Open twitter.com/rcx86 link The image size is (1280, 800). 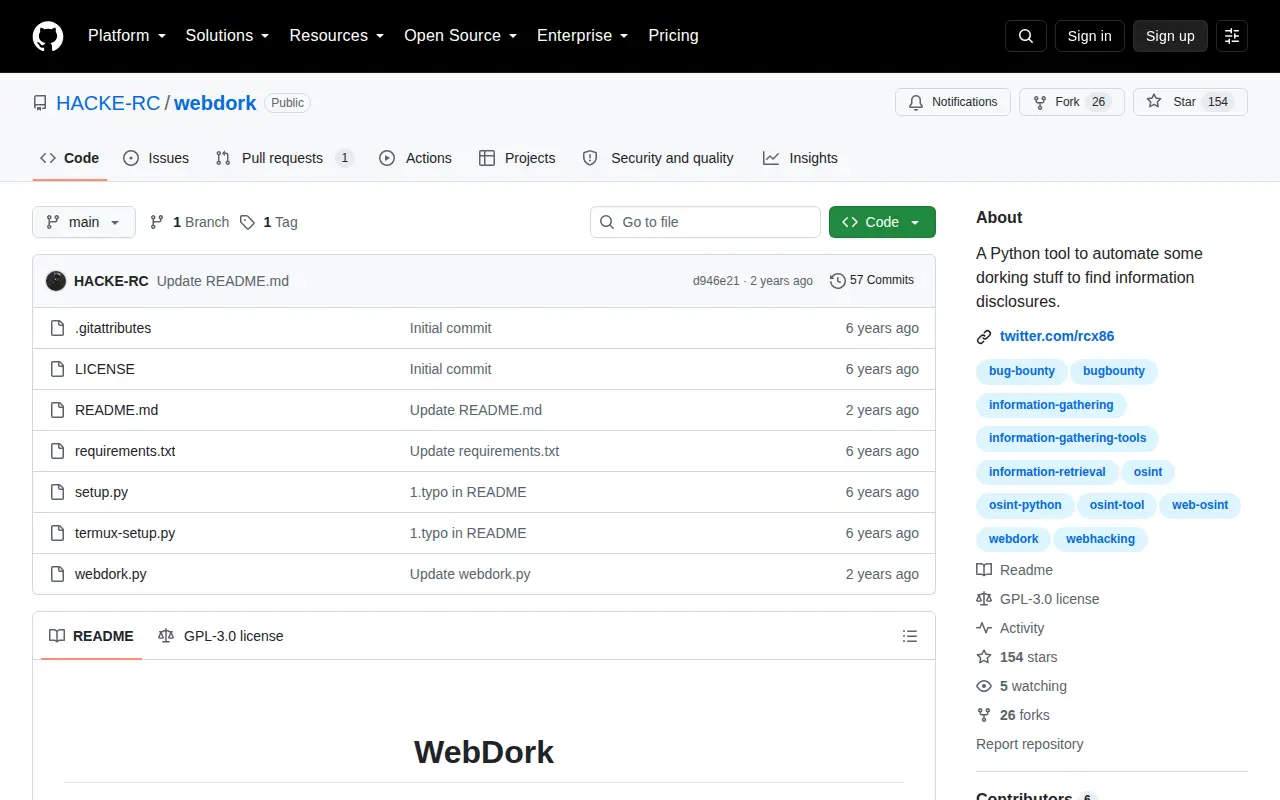tap(1057, 337)
